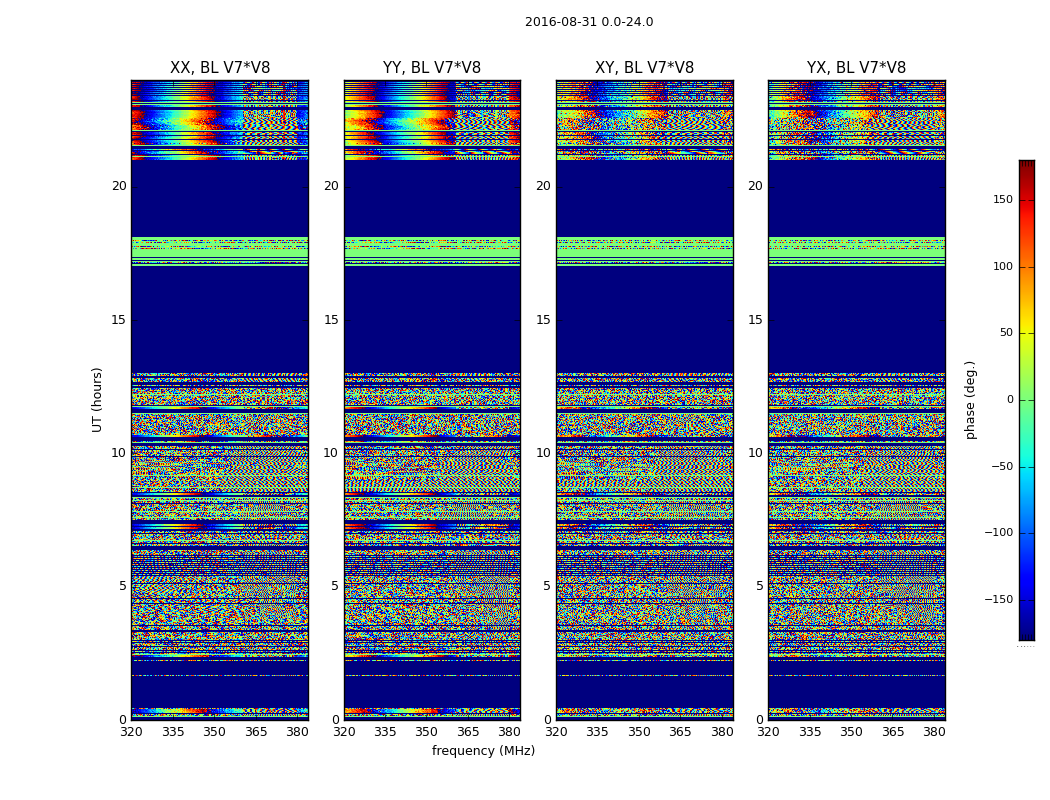Click the '5' hour tick of XY plot
The height and width of the screenshot is (800, 1050).
547,586
